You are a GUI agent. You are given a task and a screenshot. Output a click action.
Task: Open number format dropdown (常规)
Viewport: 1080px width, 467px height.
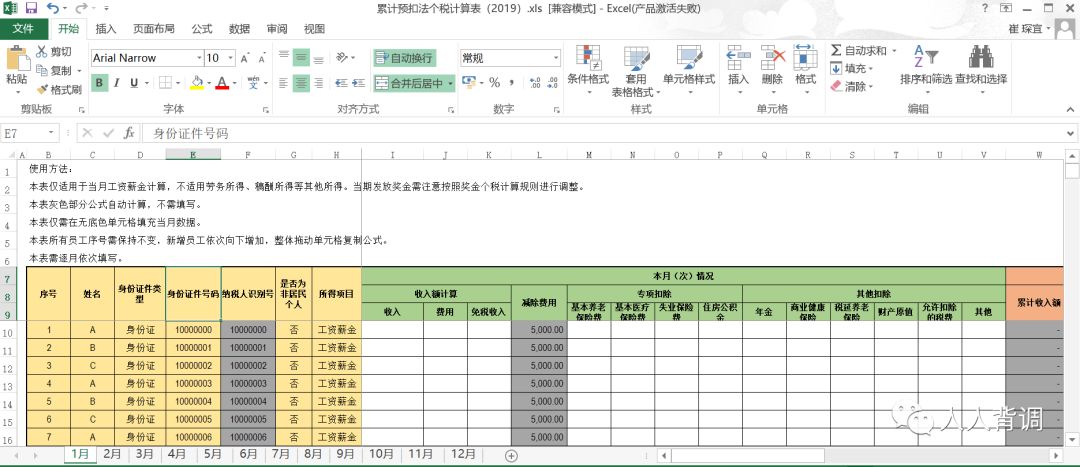tap(556, 59)
